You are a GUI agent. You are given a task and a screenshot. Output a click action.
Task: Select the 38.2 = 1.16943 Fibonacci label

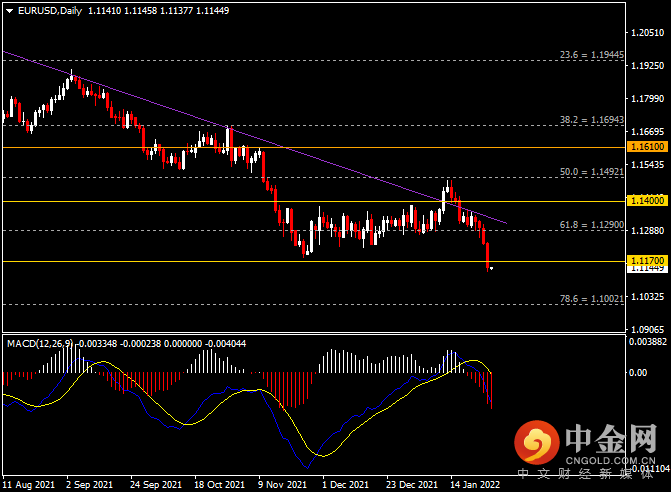(x=592, y=120)
